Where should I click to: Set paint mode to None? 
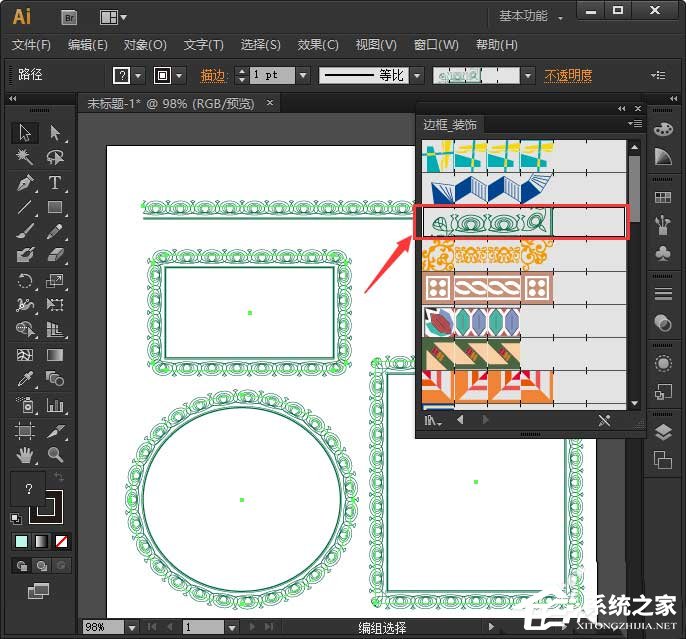point(62,541)
